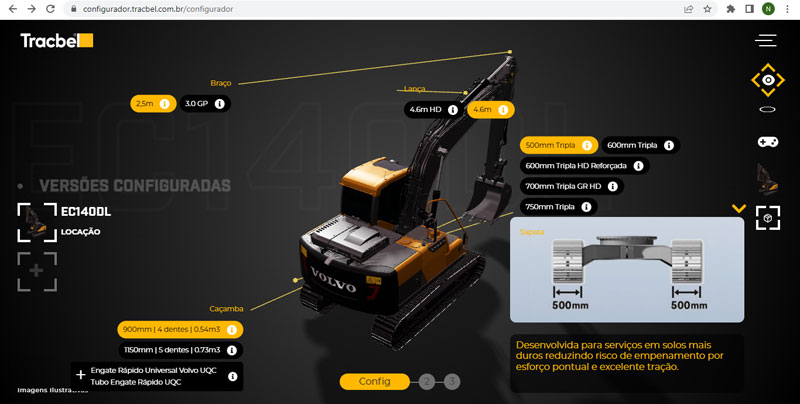Click the Config step tab
Image resolution: width=800 pixels, height=404 pixels.
pos(374,382)
